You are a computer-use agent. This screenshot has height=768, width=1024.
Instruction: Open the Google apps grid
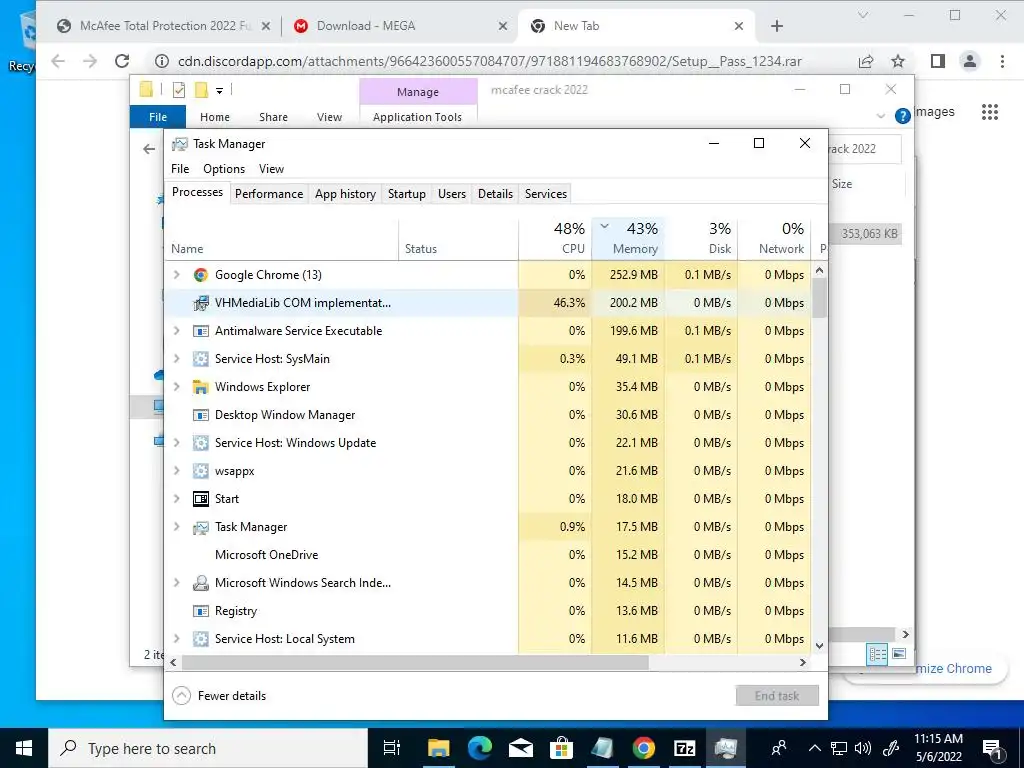pos(990,112)
